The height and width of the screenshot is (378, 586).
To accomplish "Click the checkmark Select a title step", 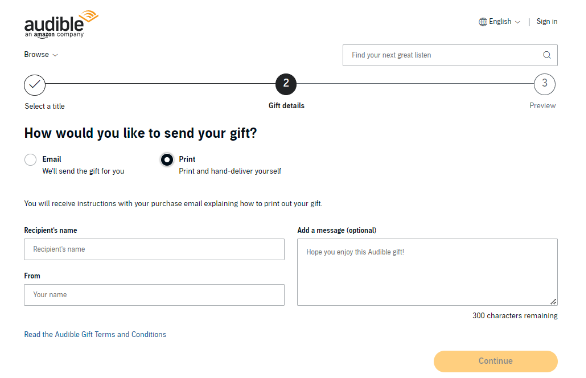I will click(35, 84).
